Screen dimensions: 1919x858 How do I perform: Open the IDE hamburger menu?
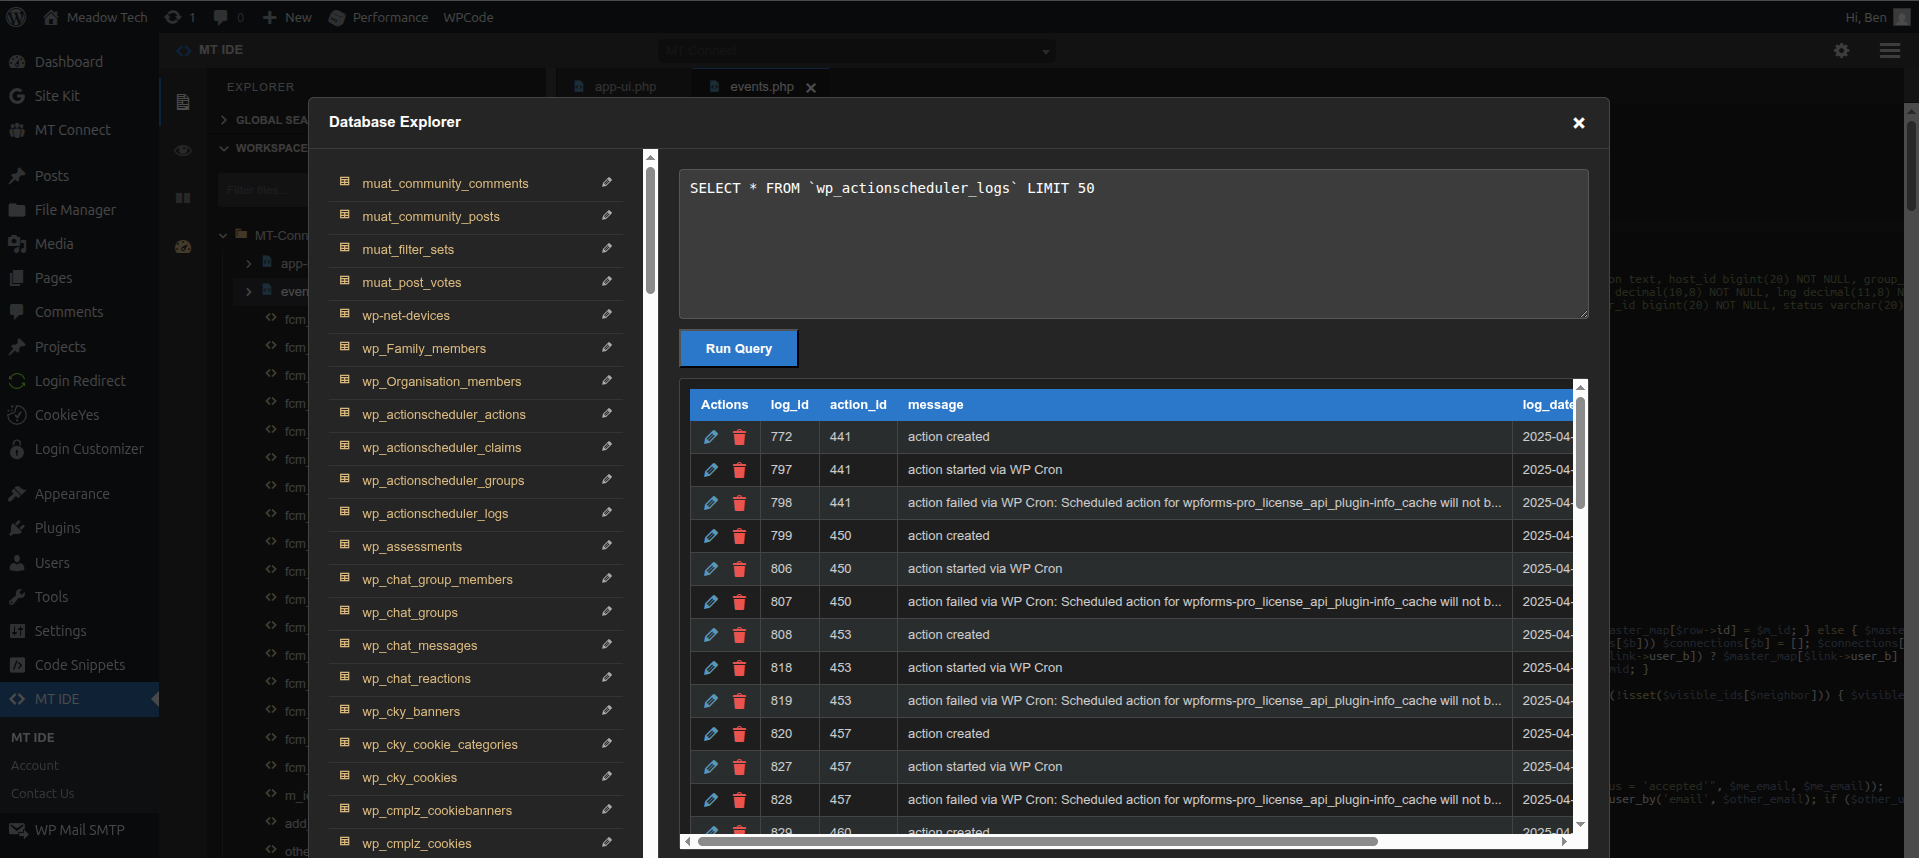coord(1890,50)
